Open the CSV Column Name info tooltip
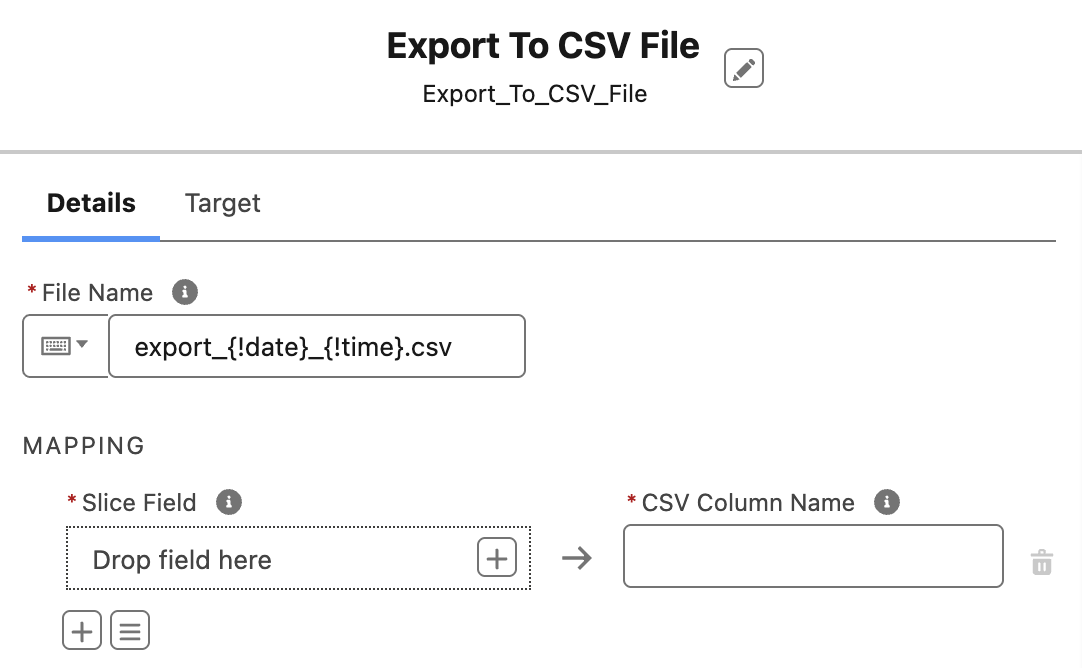Image resolution: width=1082 pixels, height=668 pixels. pyautogui.click(x=887, y=502)
